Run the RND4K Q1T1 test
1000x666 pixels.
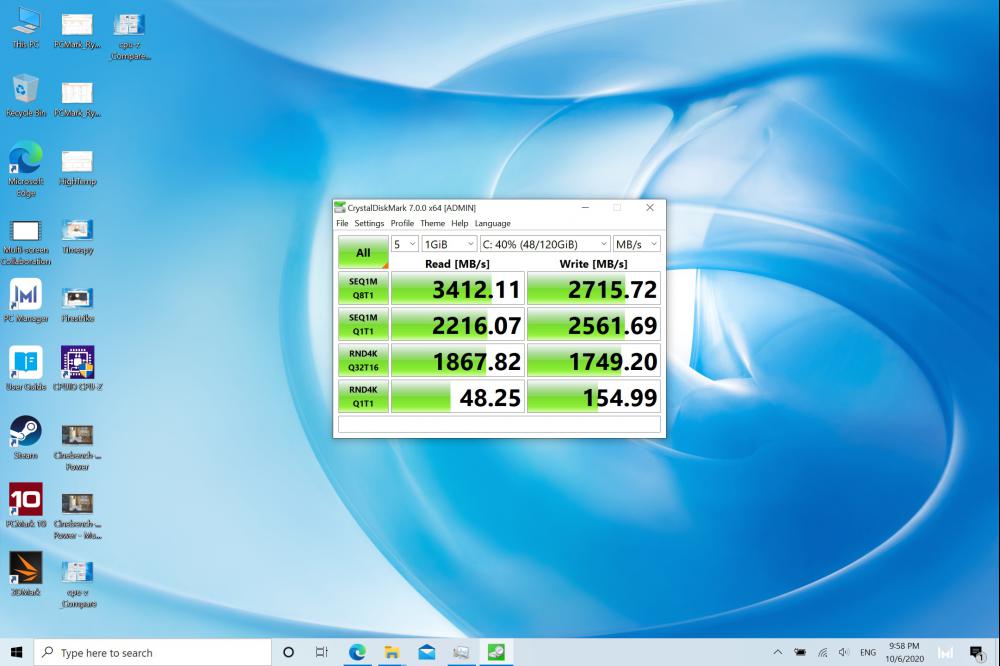[363, 397]
